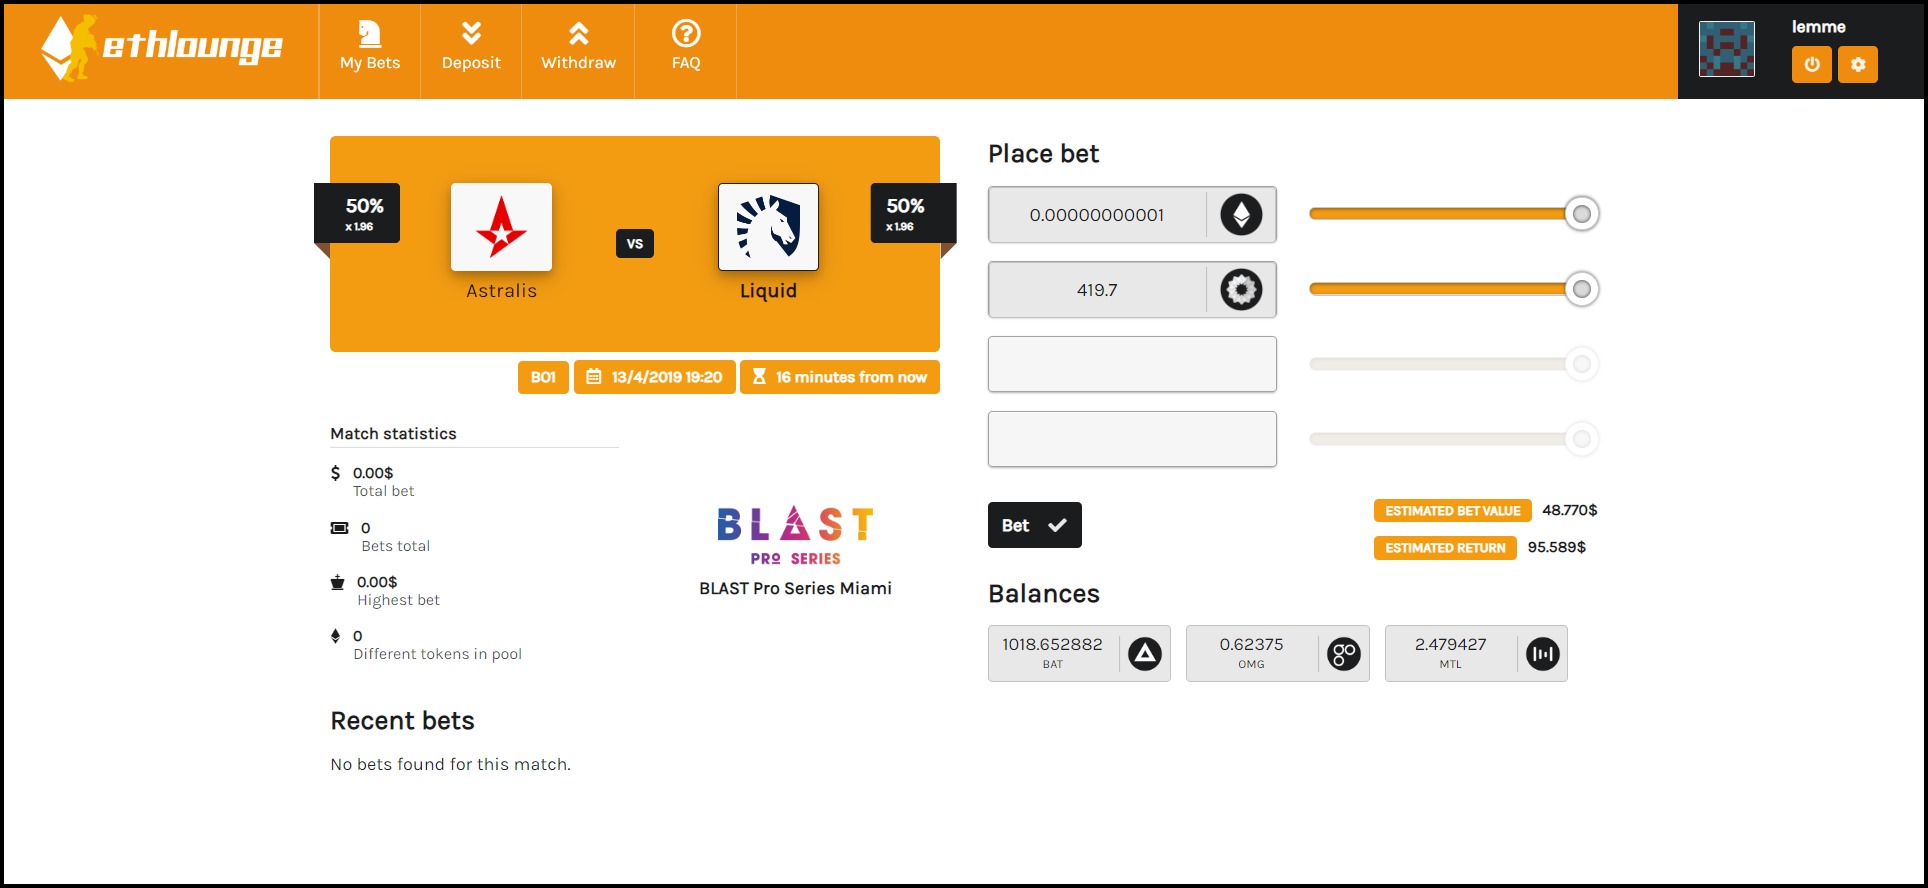The height and width of the screenshot is (888, 1928).
Task: Click the fourth disabled slider handle
Action: 1582,439
